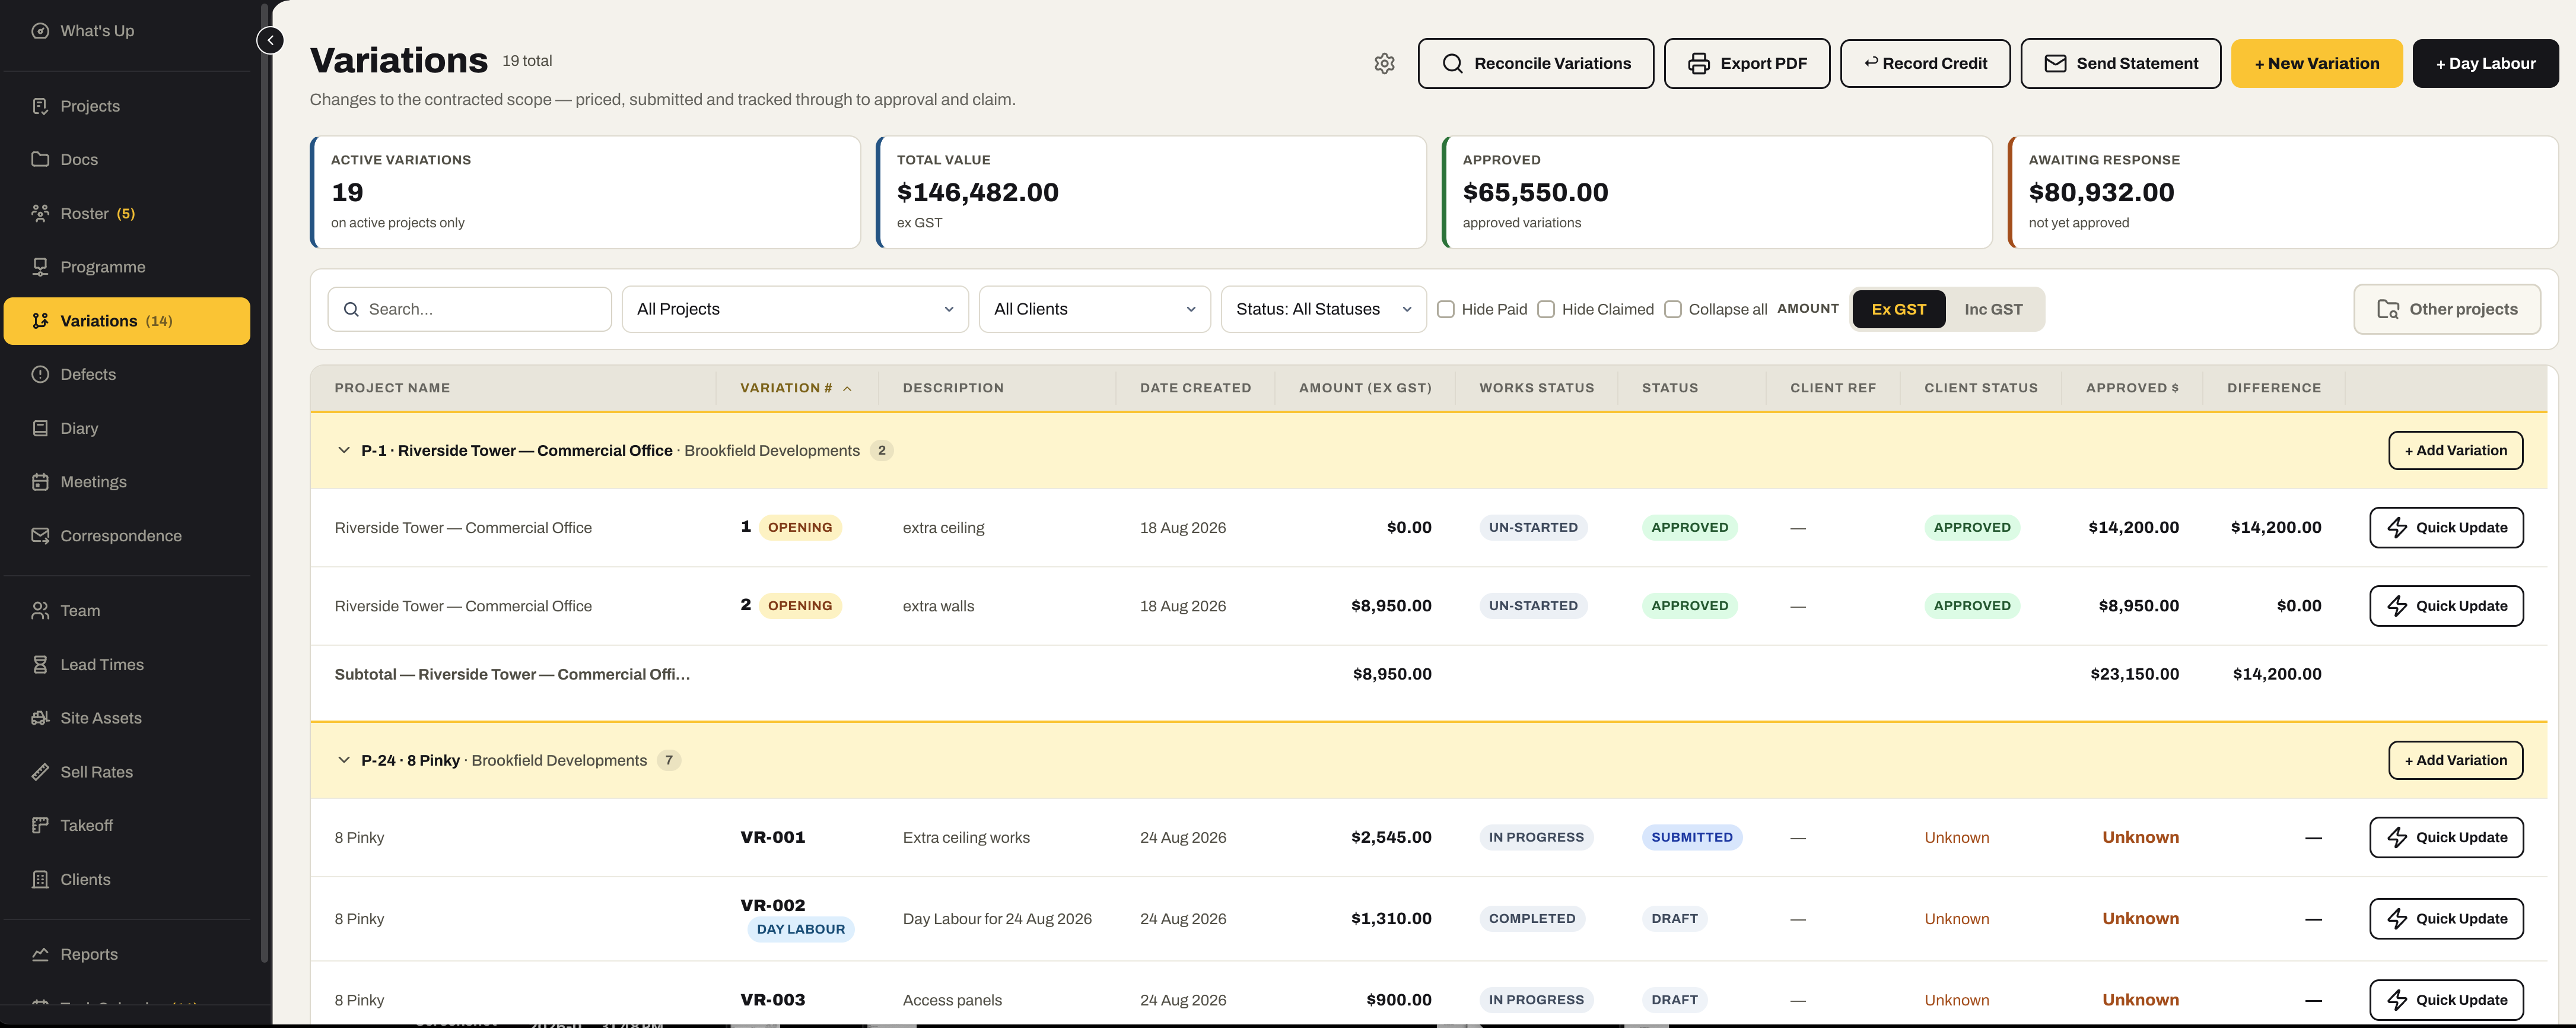Click the Meetings calendar icon
The image size is (2576, 1028).
pyautogui.click(x=40, y=482)
